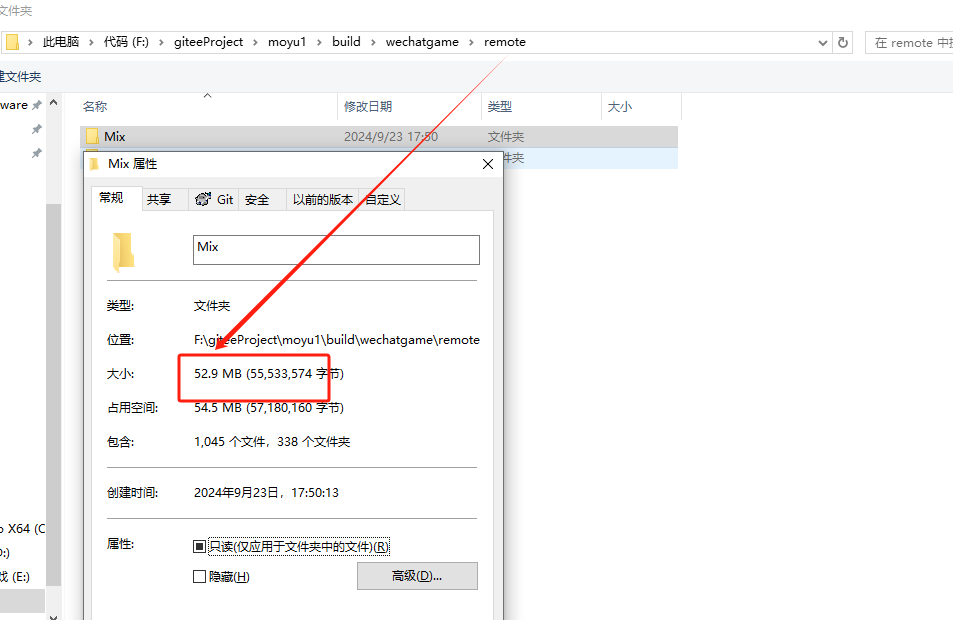
Task: Select the Mix folder row in file list
Action: click(x=379, y=137)
